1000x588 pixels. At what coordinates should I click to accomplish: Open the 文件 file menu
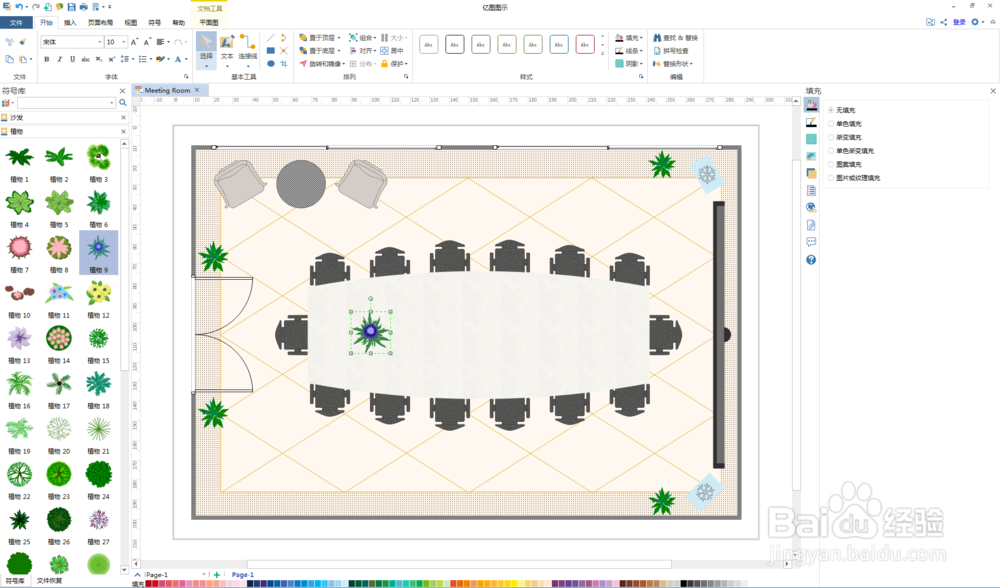(x=16, y=22)
